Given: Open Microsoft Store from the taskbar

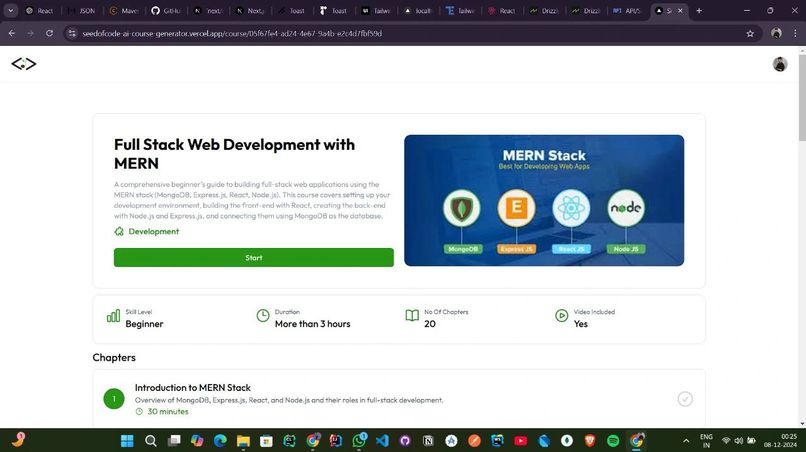Looking at the screenshot, I should click(x=266, y=441).
